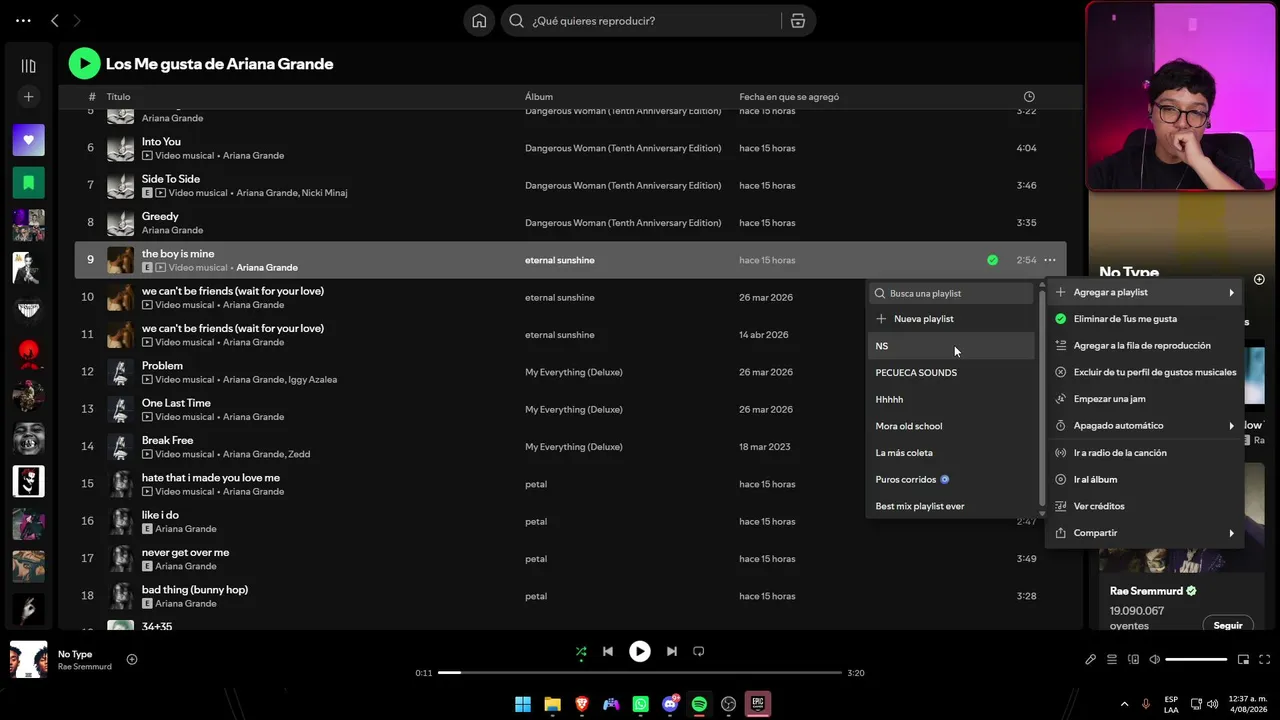Sort tracks by the duration clock icon
1280x720 pixels.
pos(1029,97)
